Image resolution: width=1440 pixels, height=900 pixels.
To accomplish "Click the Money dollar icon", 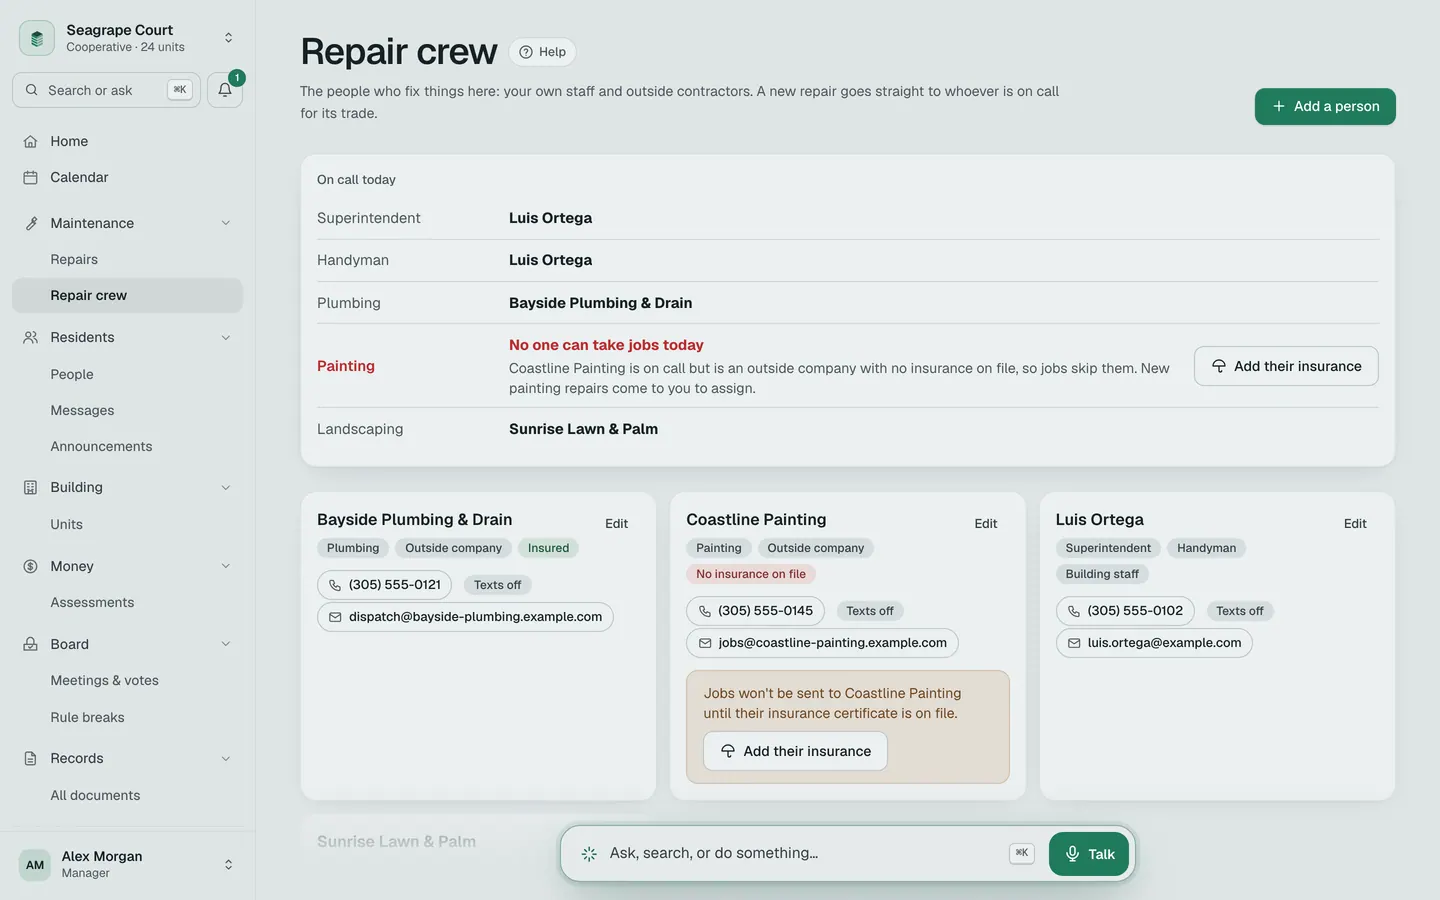I will pos(31,566).
